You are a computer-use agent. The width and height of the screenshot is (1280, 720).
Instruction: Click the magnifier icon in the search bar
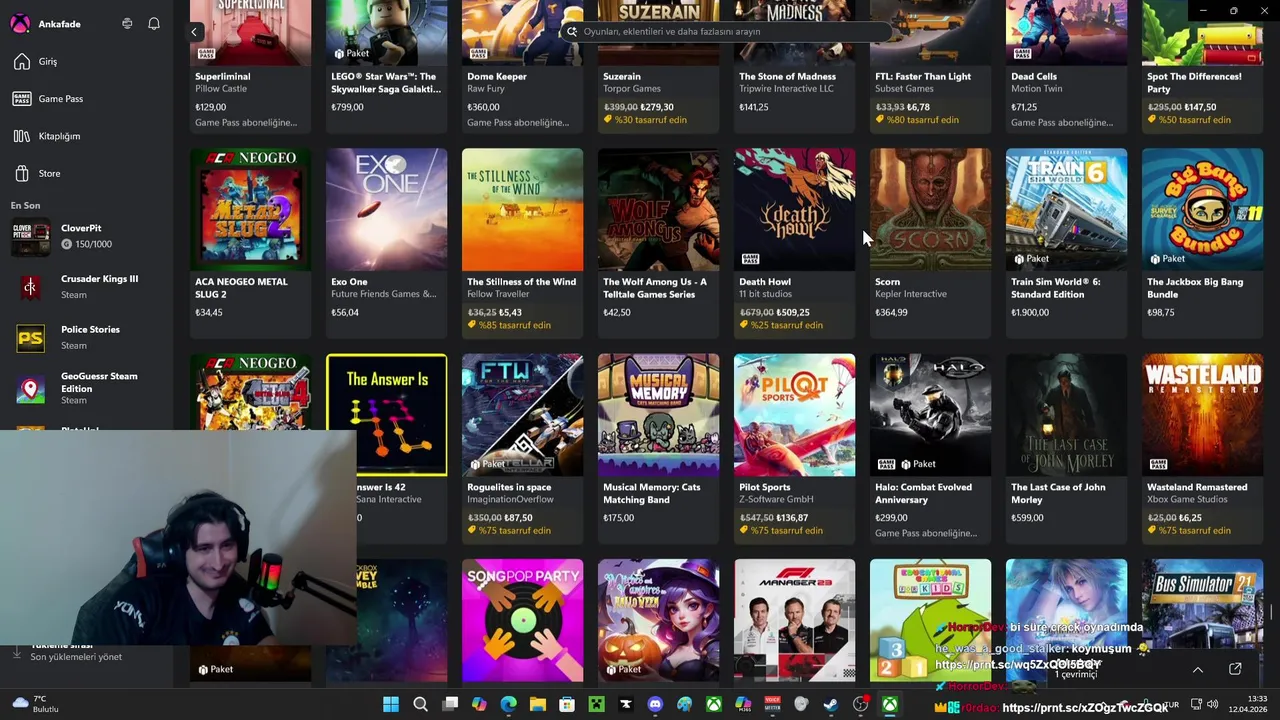click(x=572, y=32)
